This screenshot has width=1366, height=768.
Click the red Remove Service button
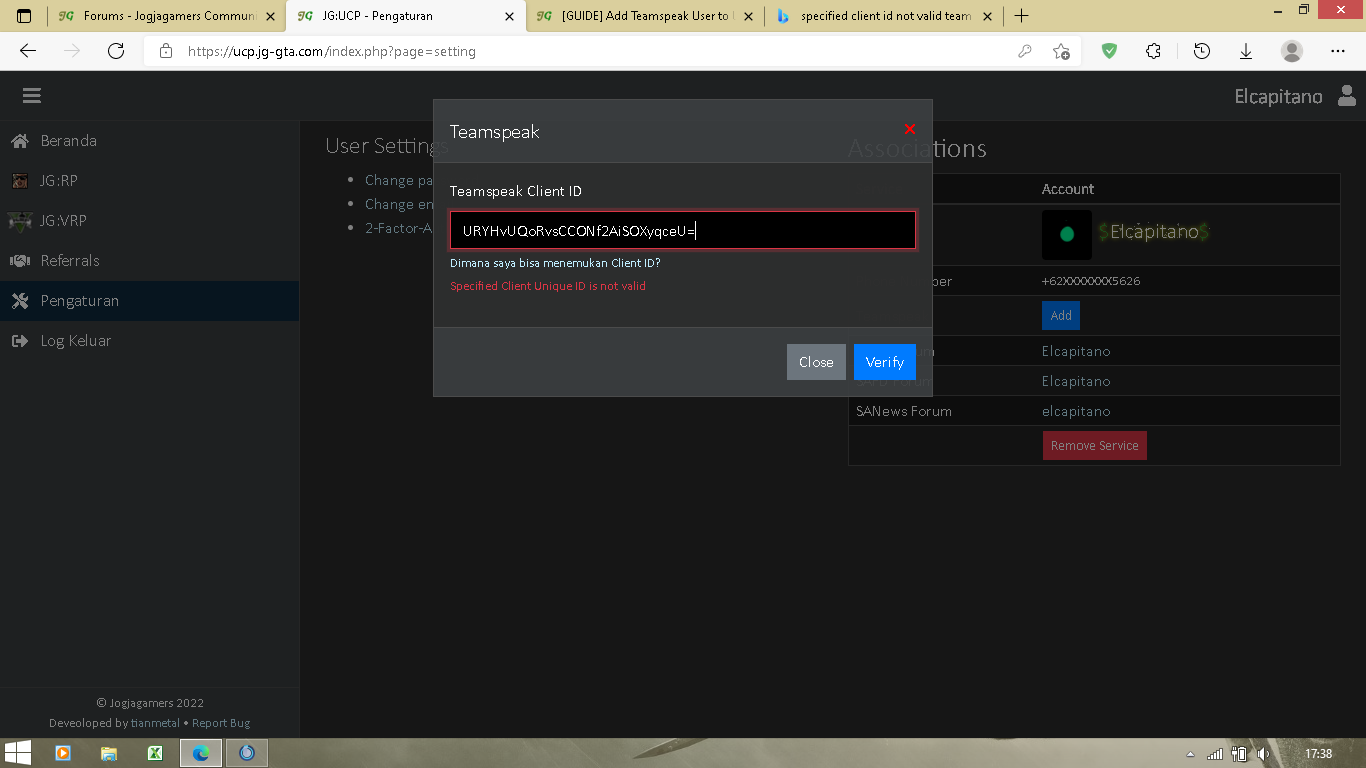(x=1095, y=446)
